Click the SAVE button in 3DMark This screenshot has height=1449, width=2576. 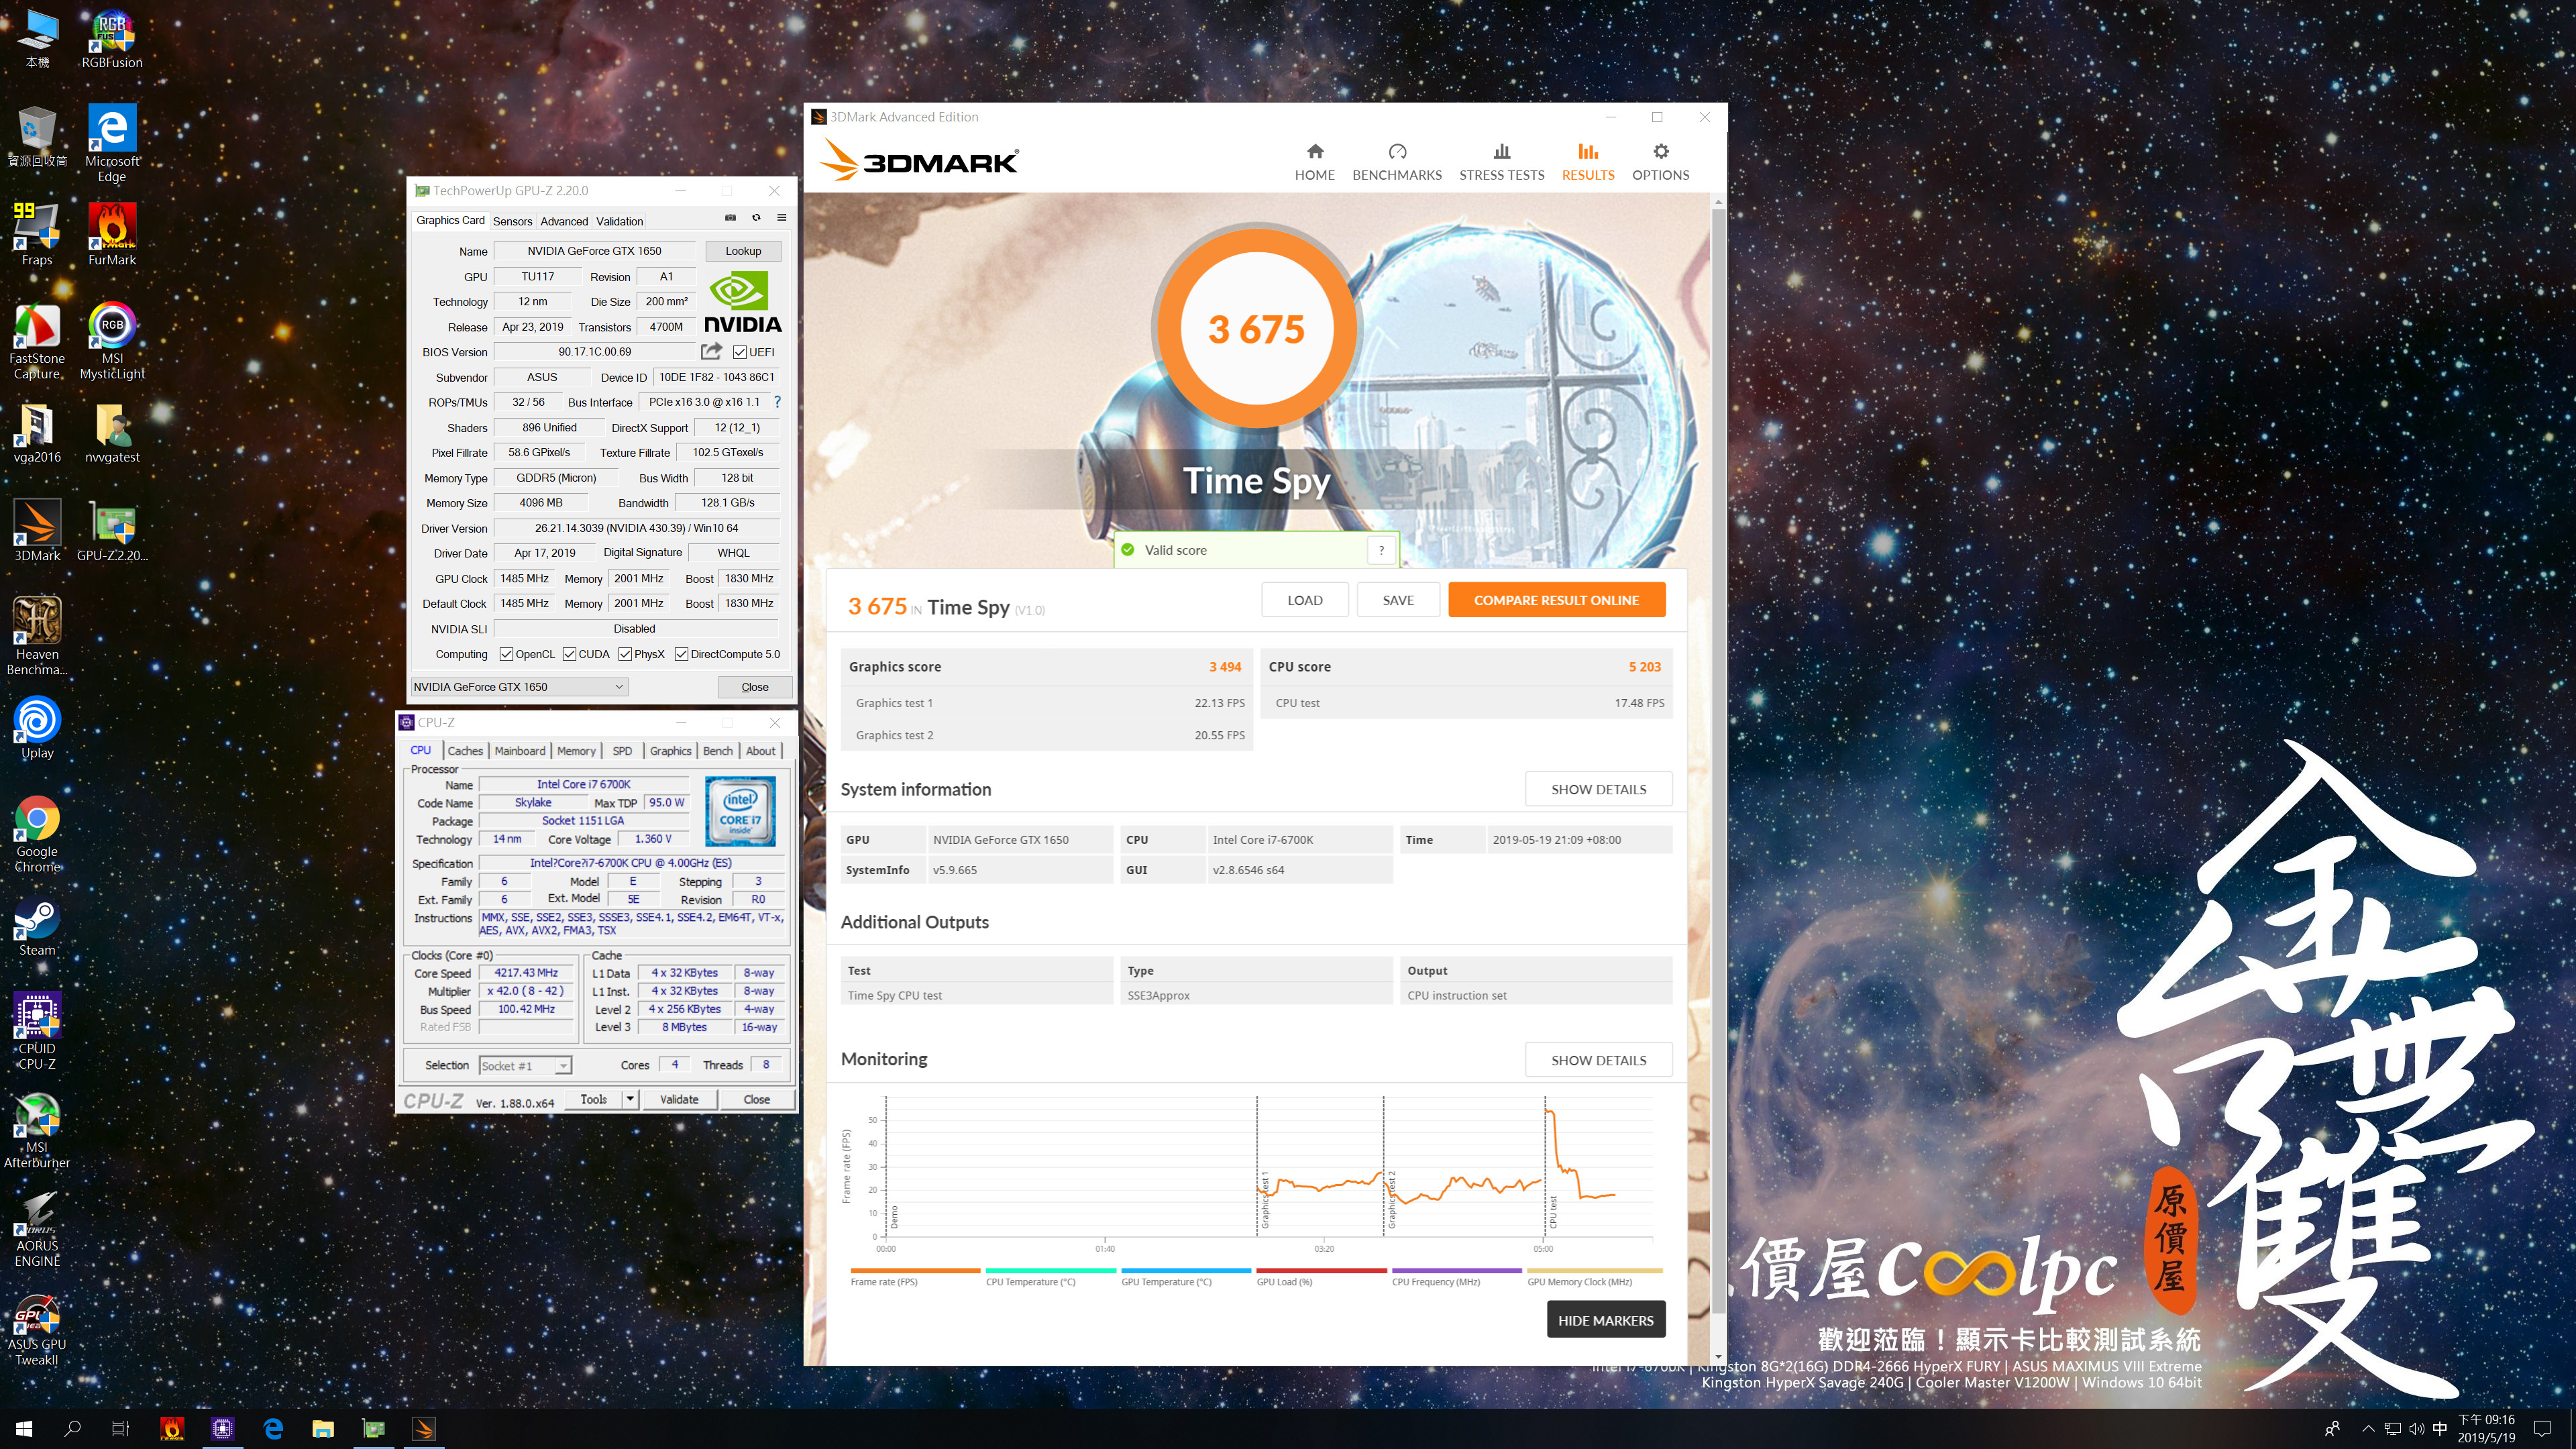(1397, 600)
